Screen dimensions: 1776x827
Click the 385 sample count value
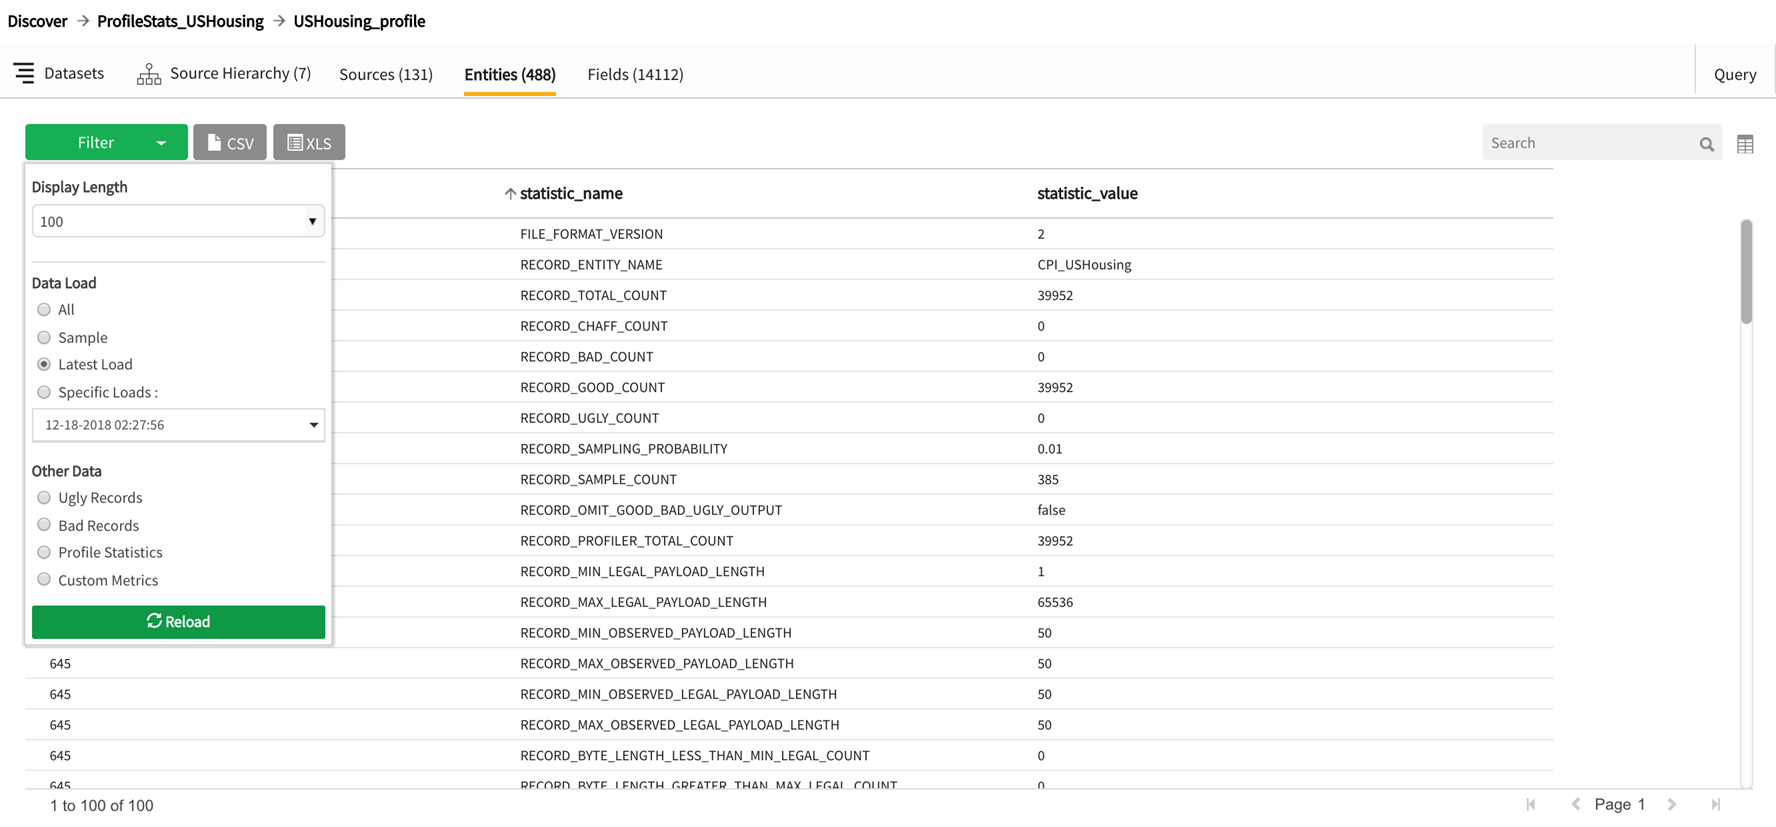[1048, 480]
